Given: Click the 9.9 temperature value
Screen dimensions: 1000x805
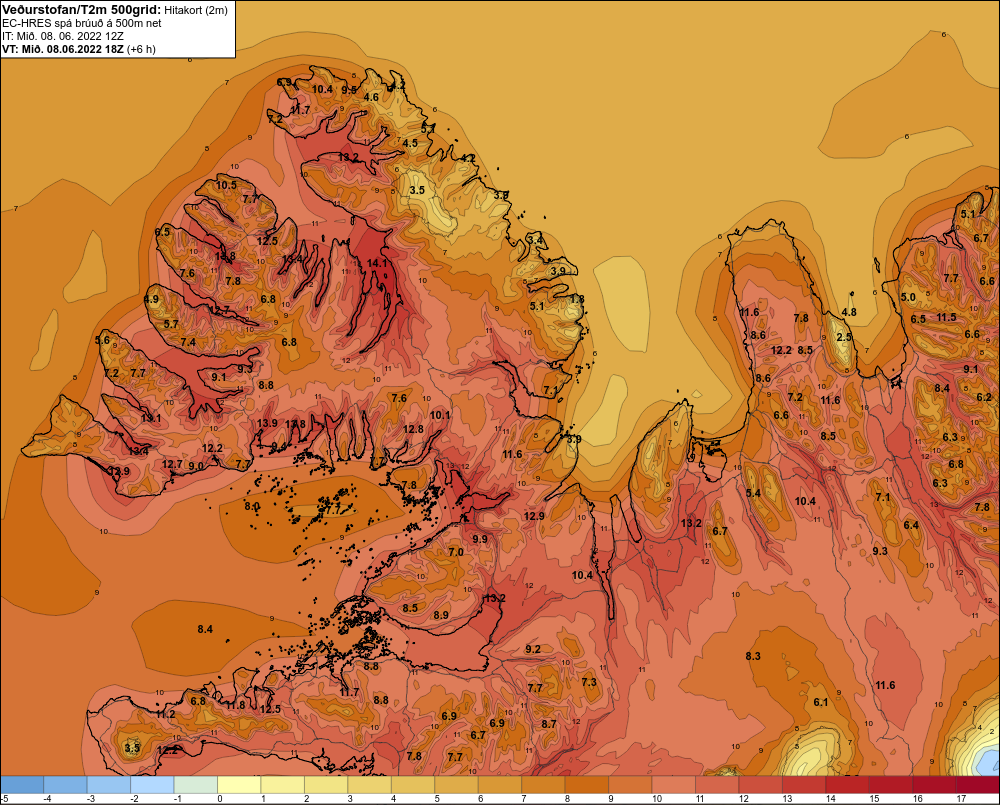Looking at the screenshot, I should tap(480, 540).
